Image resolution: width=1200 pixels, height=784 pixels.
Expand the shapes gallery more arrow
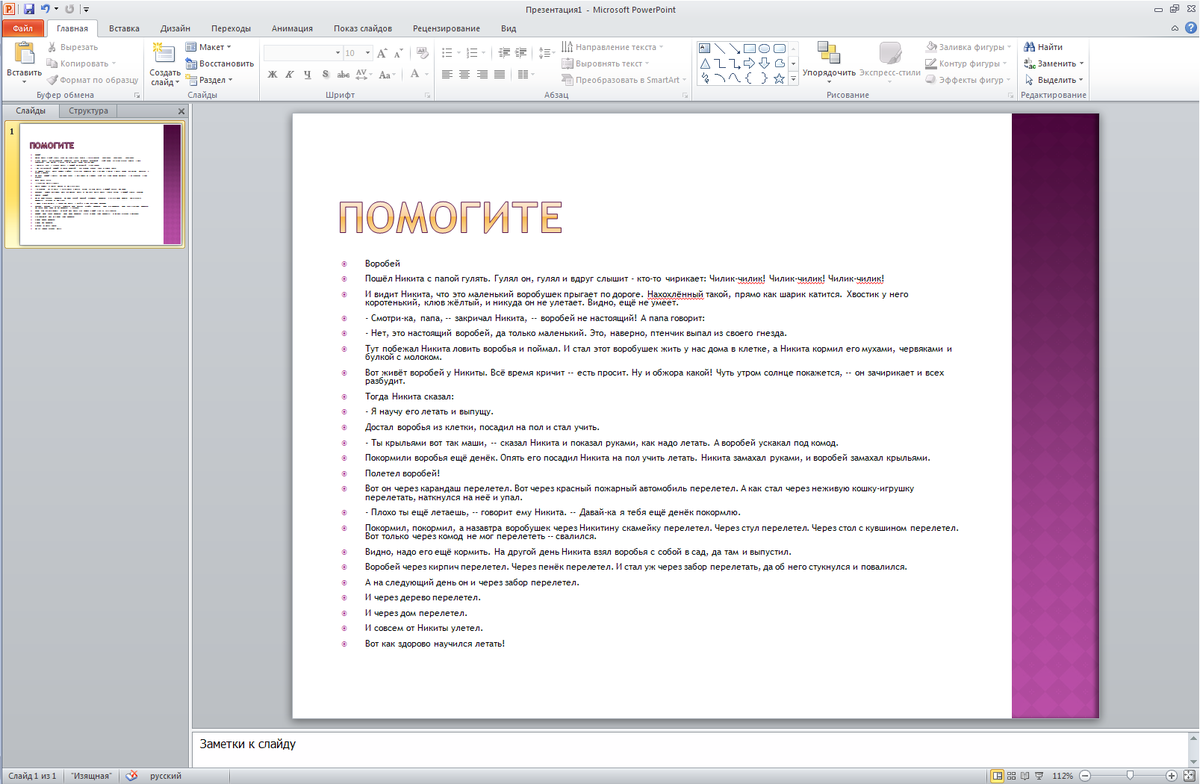[793, 78]
